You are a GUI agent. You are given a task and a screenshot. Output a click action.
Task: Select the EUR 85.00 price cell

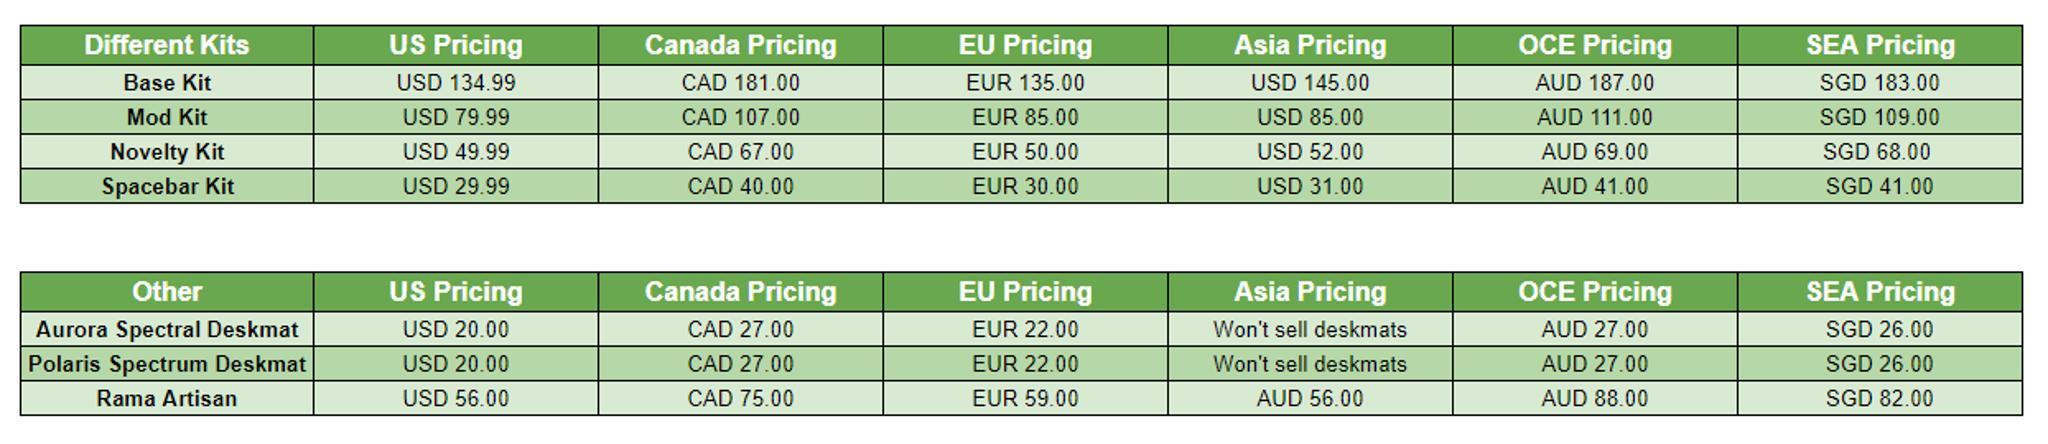tap(1025, 118)
